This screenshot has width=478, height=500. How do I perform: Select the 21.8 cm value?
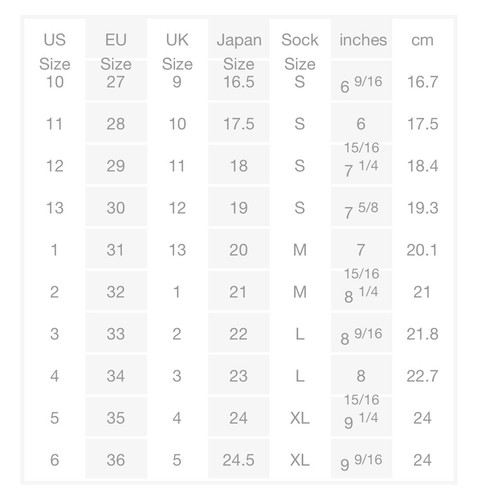(x=422, y=334)
